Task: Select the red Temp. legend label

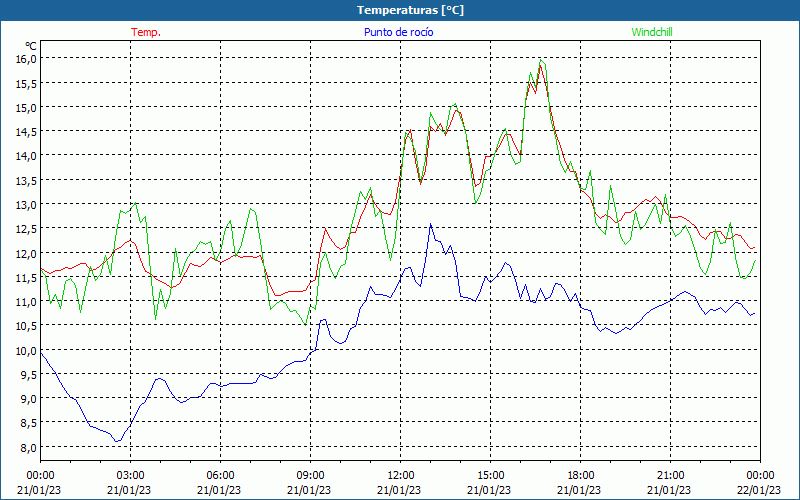Action: coord(146,32)
